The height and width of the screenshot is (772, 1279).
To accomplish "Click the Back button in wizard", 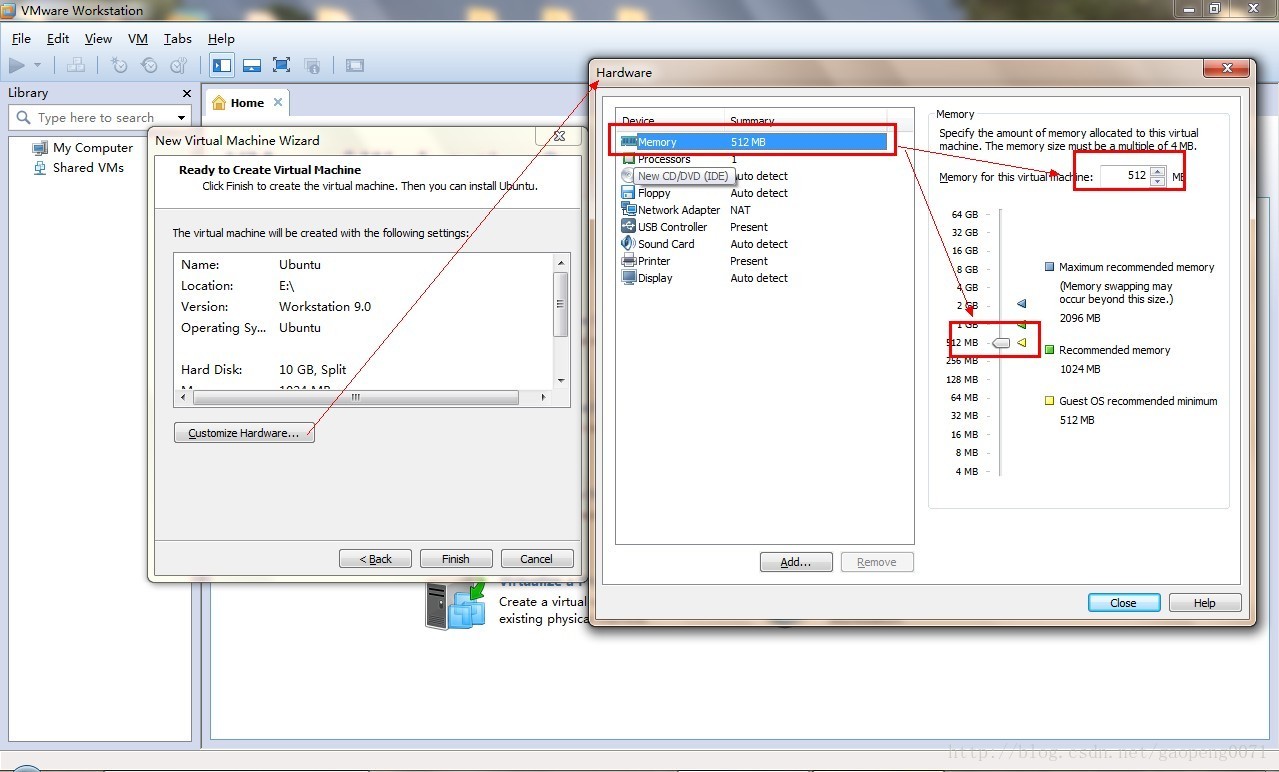I will pos(376,559).
